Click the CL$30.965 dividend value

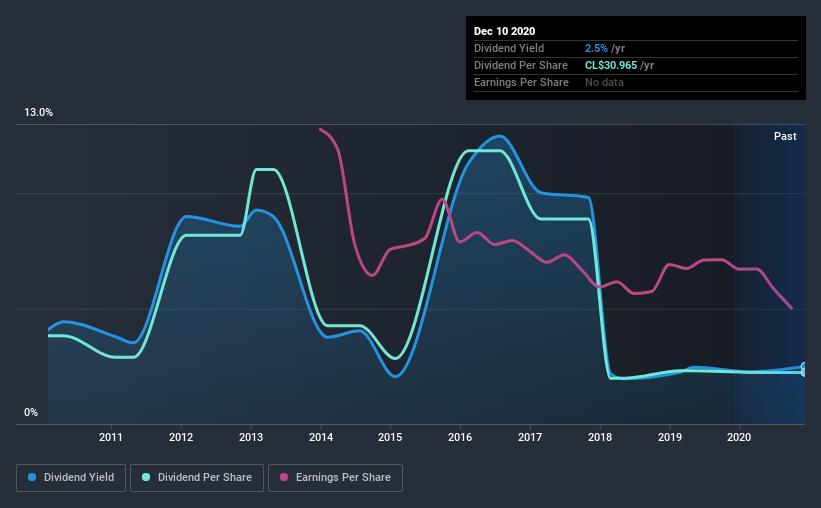[611, 65]
